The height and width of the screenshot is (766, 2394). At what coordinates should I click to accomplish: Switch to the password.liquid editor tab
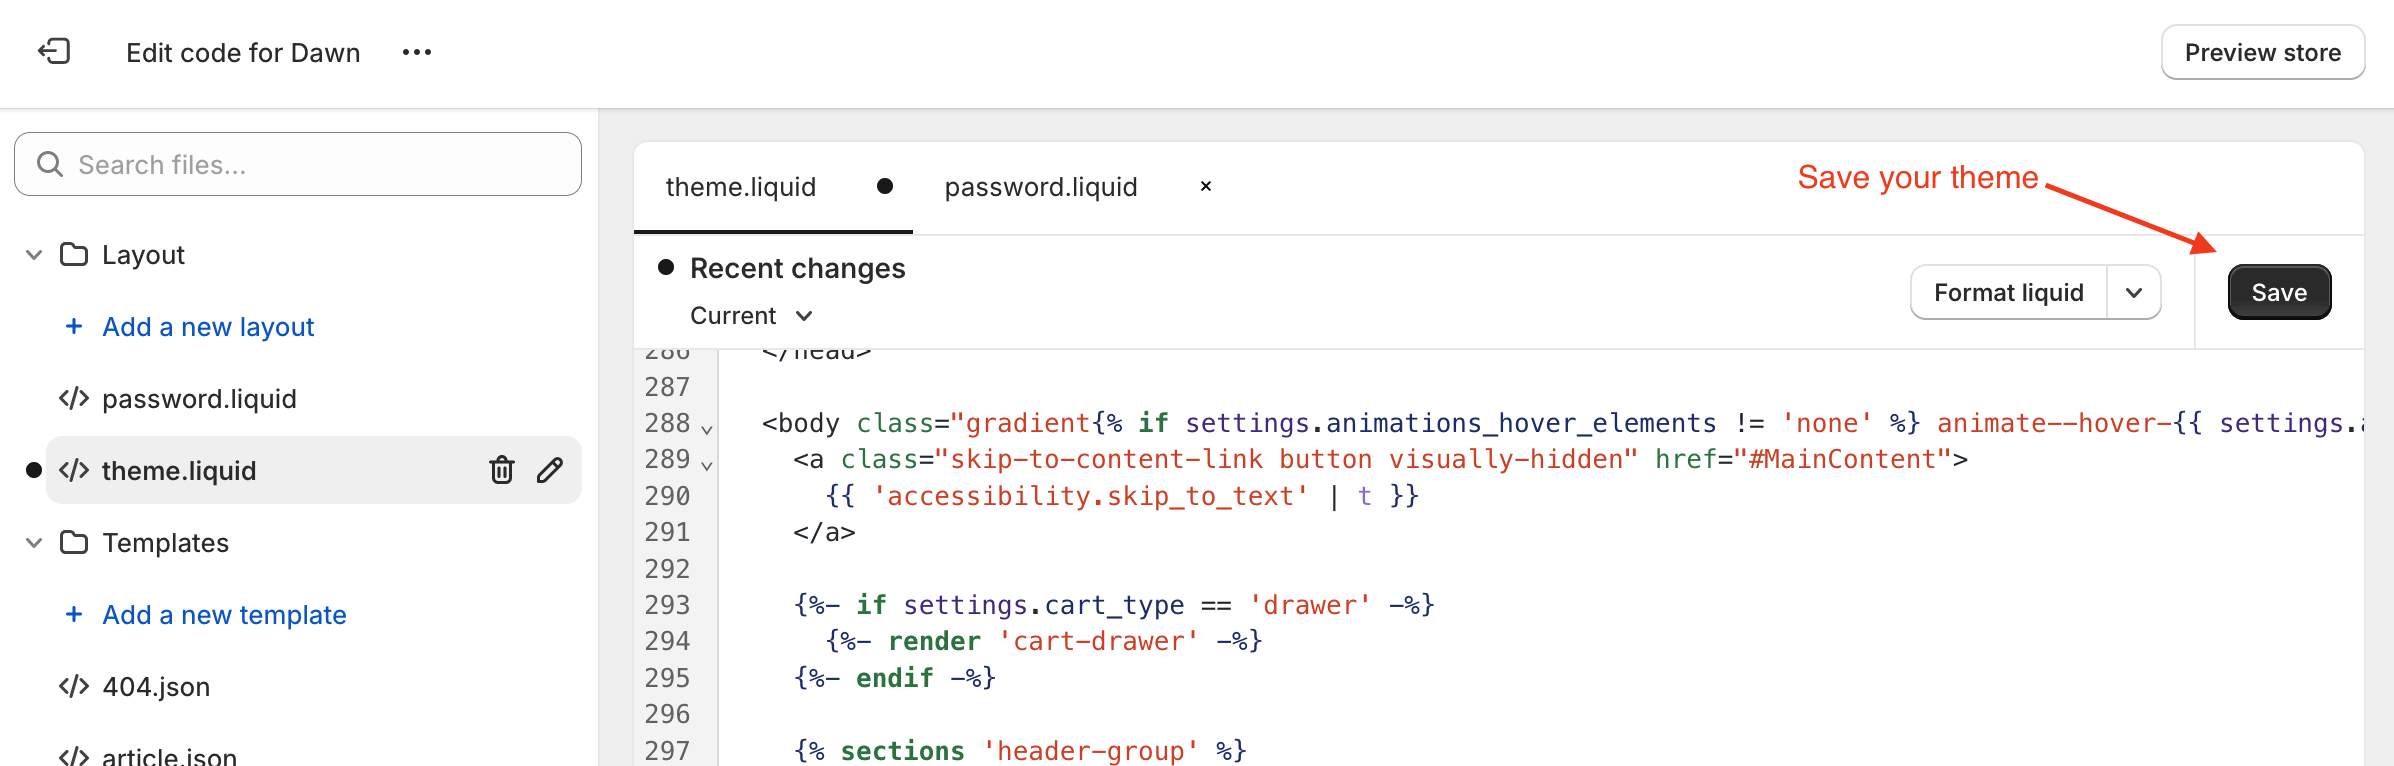1041,187
